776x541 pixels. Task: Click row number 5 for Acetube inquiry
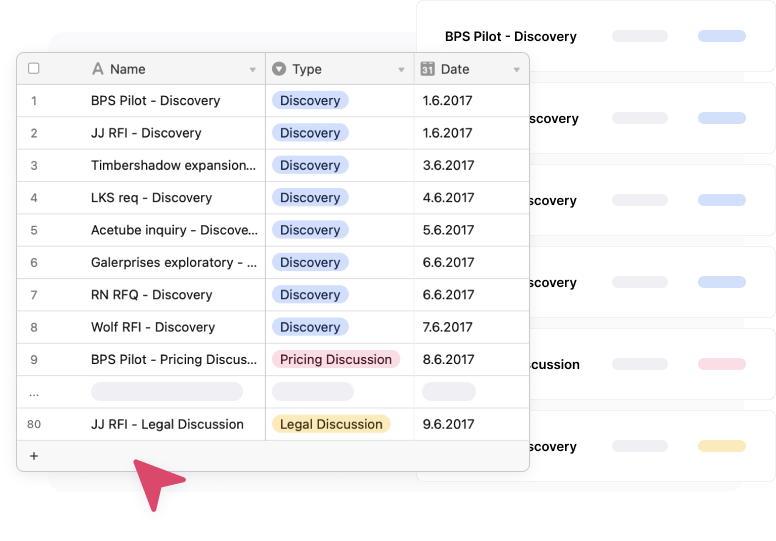34,230
